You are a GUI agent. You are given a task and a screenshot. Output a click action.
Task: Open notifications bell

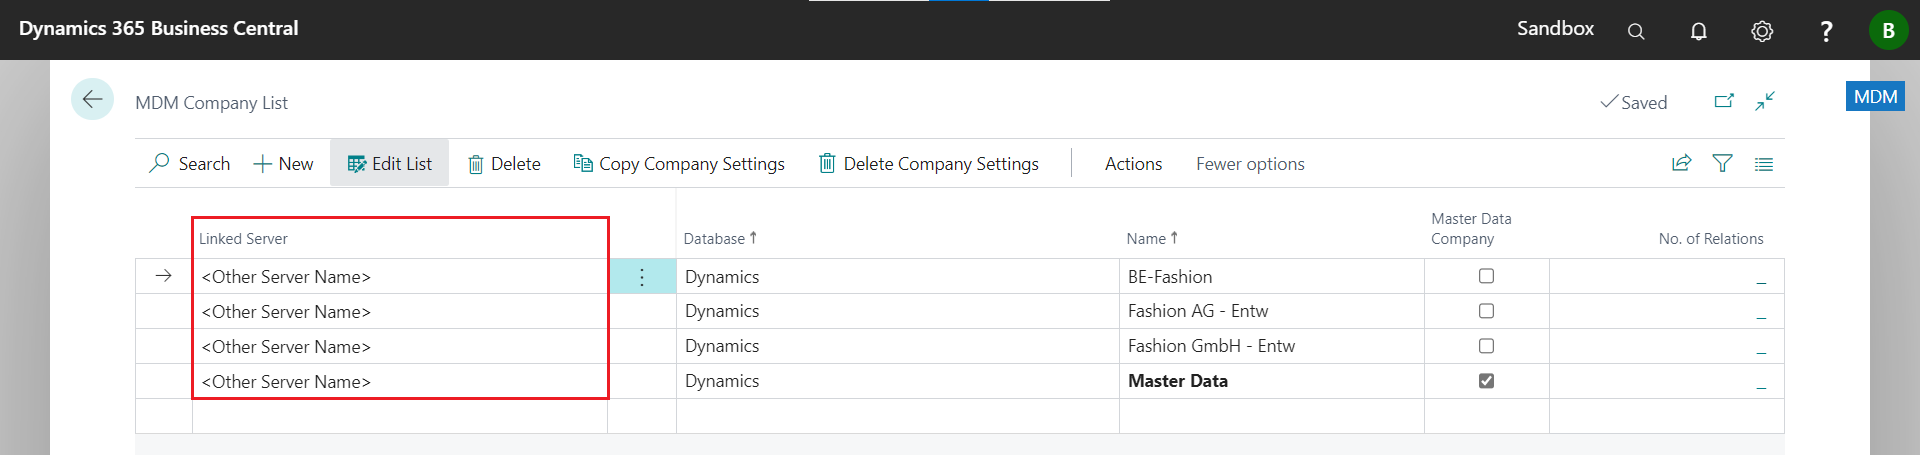(x=1699, y=31)
